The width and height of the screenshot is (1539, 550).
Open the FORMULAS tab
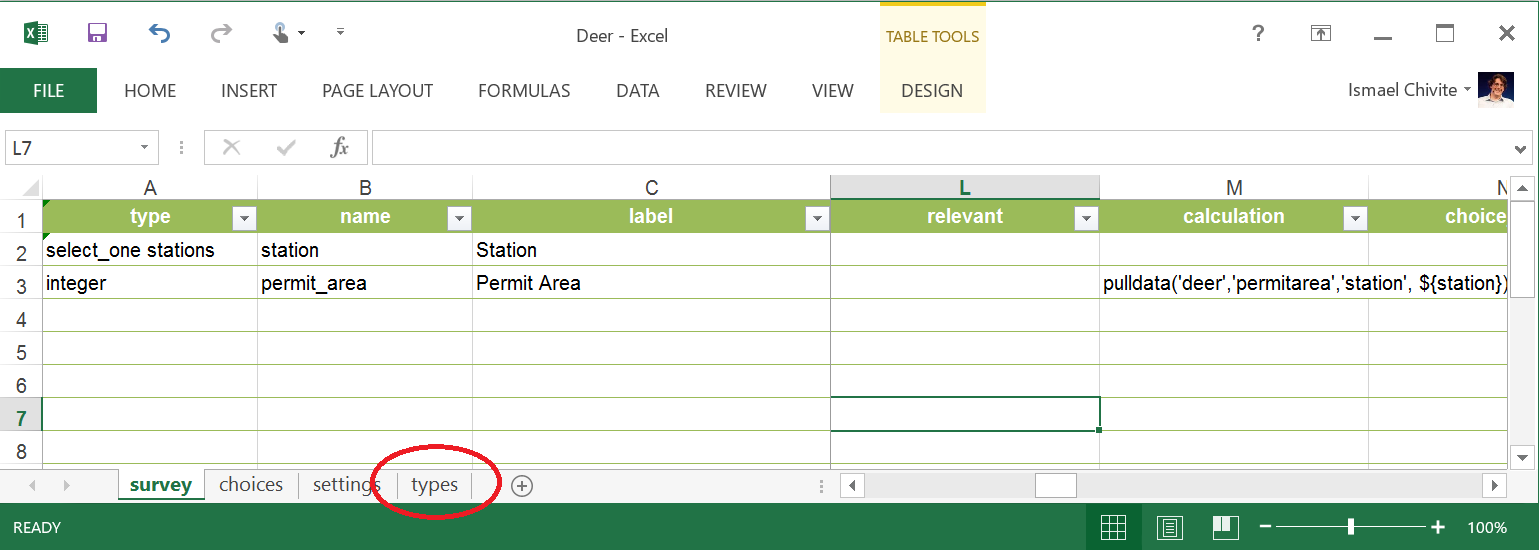click(524, 90)
